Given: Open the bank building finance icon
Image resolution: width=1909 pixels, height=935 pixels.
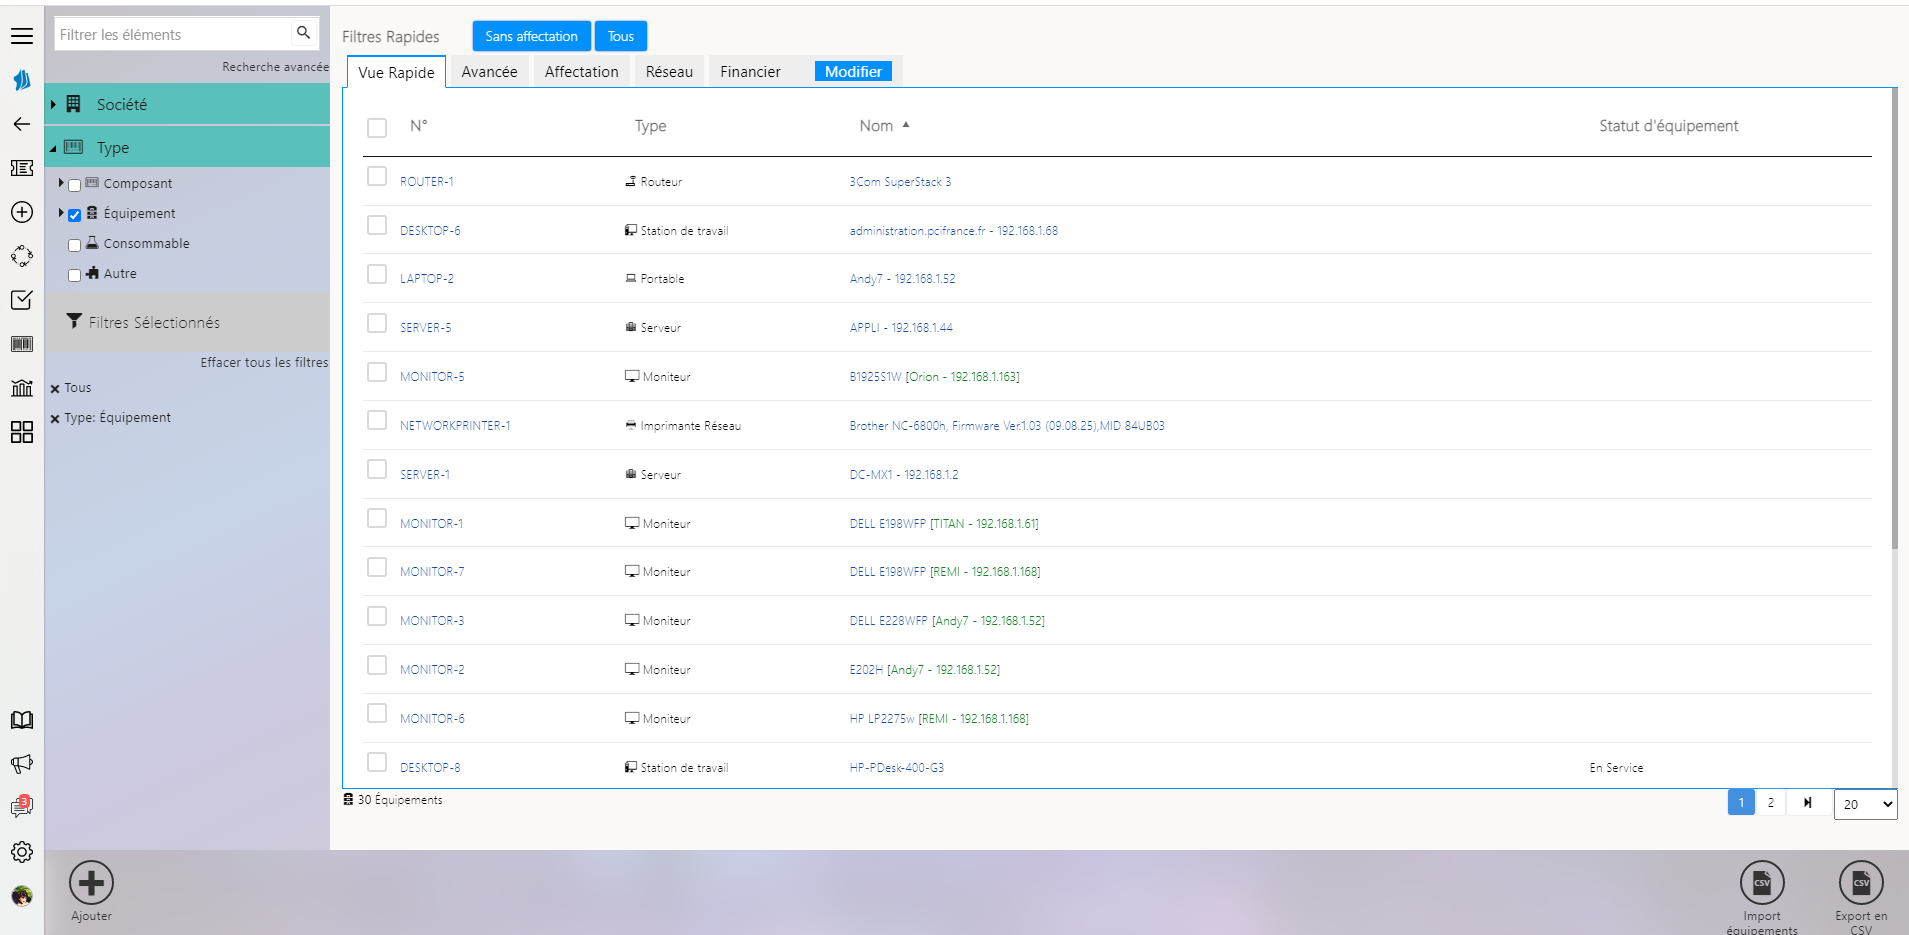Looking at the screenshot, I should (x=22, y=388).
